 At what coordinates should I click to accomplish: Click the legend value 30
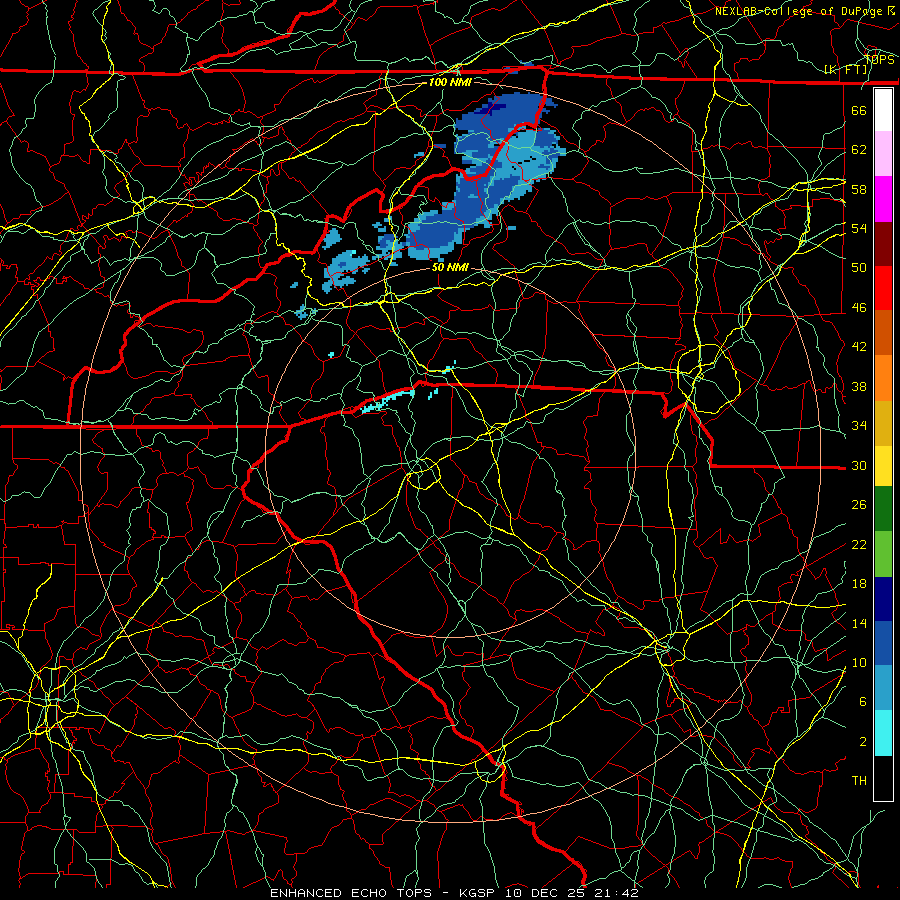coord(859,465)
